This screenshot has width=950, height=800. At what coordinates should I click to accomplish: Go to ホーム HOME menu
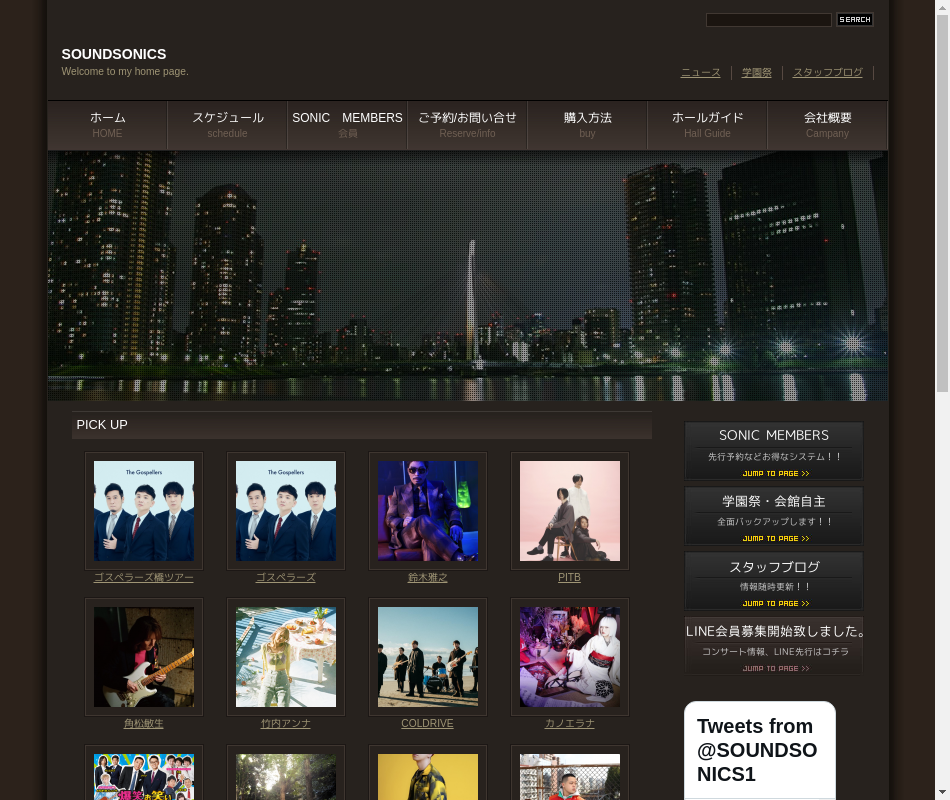107,125
